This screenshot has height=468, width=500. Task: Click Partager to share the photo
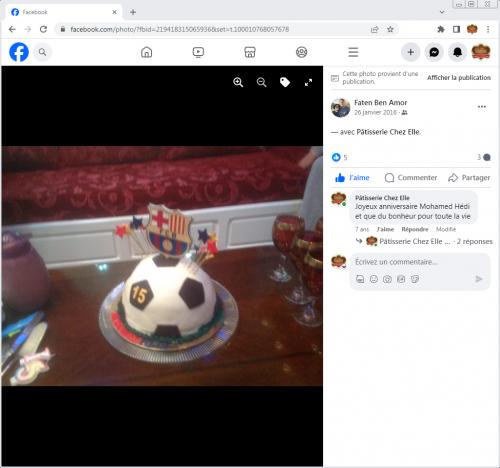[469, 178]
